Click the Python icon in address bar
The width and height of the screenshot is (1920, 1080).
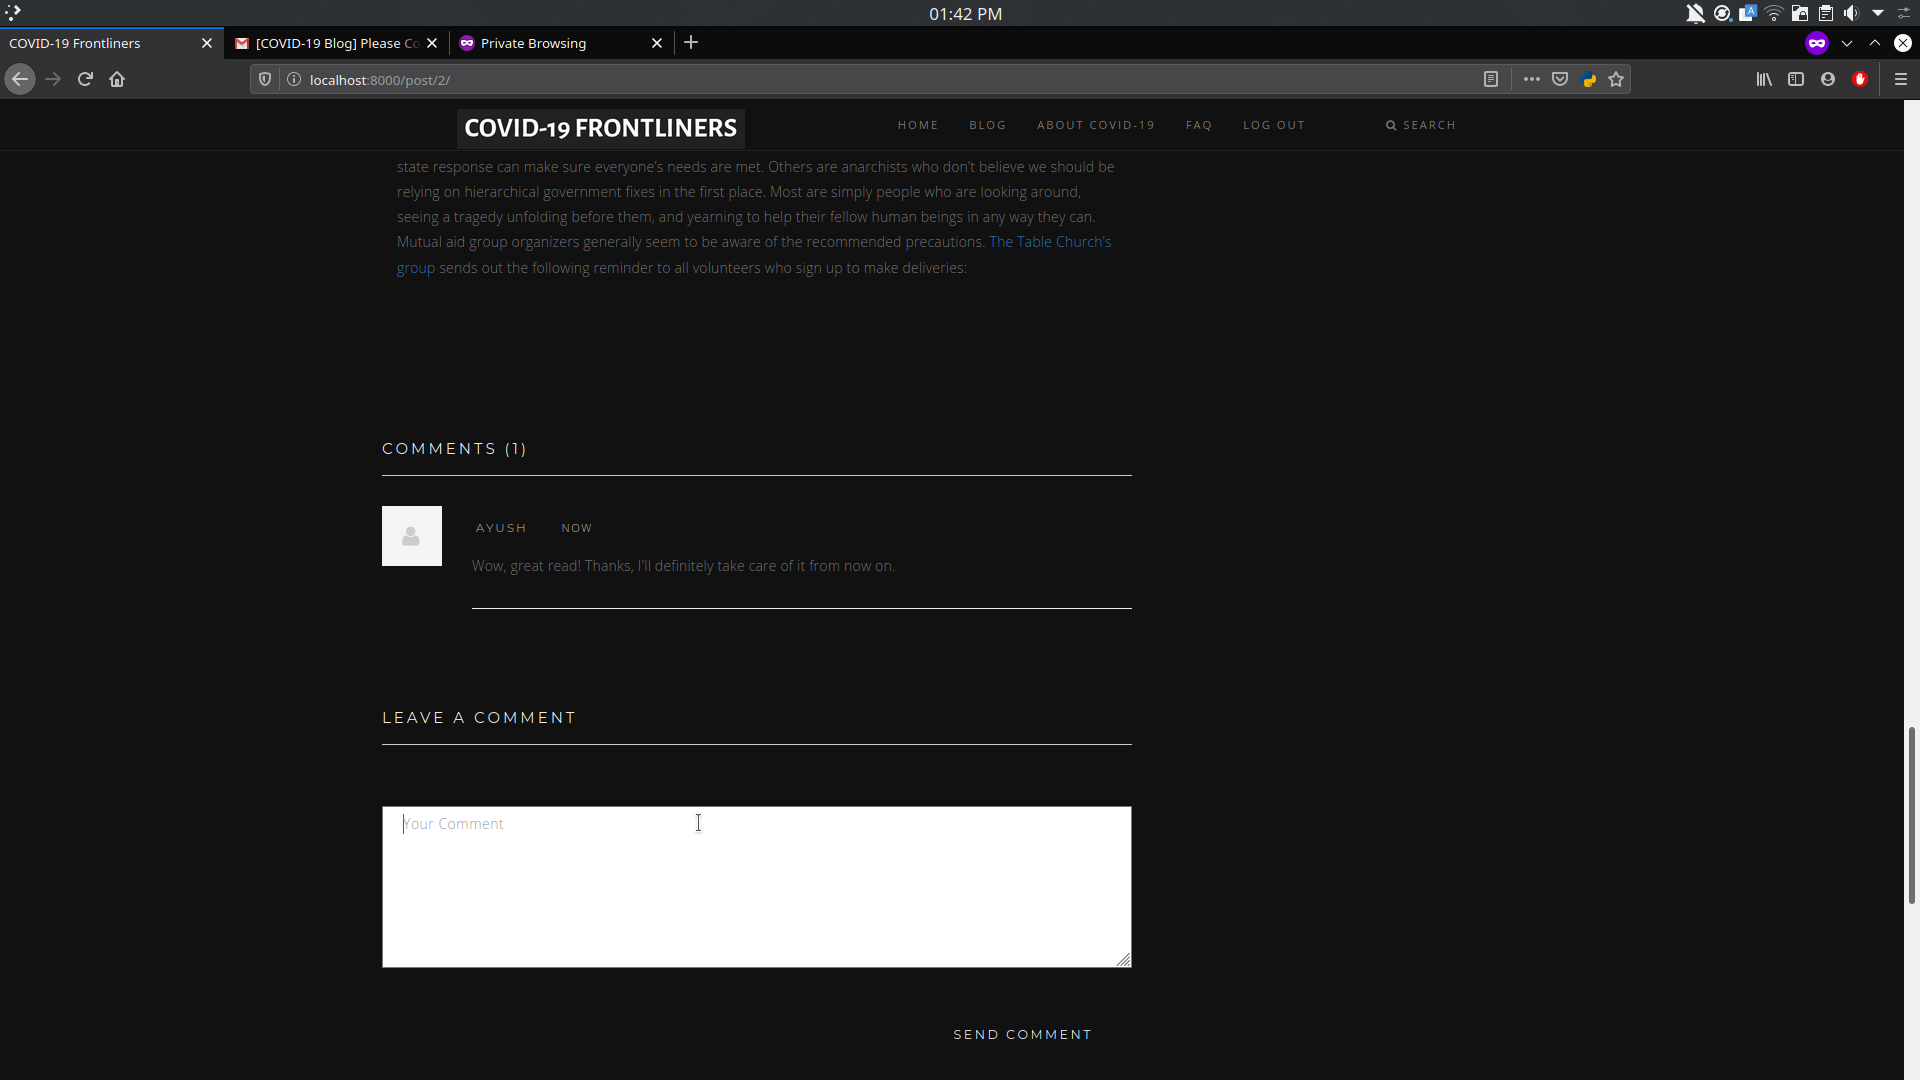coord(1589,79)
